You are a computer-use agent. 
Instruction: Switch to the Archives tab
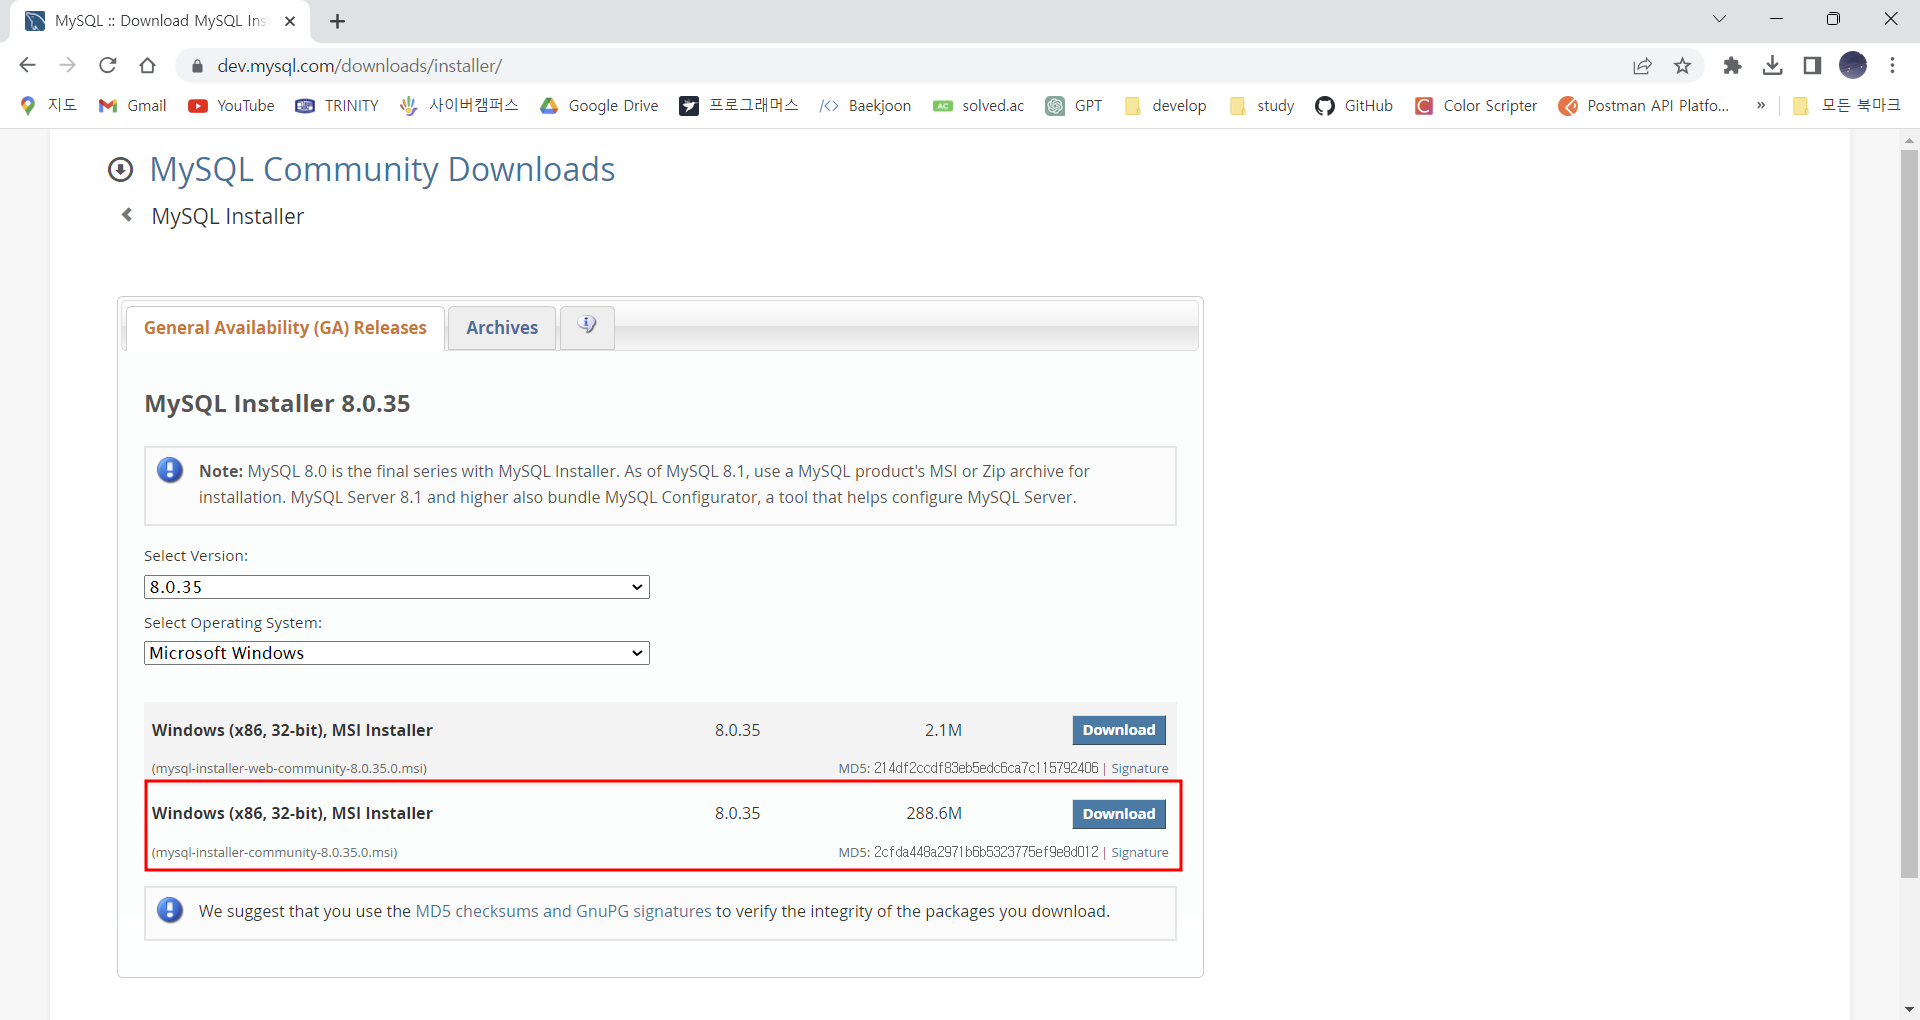(x=502, y=328)
